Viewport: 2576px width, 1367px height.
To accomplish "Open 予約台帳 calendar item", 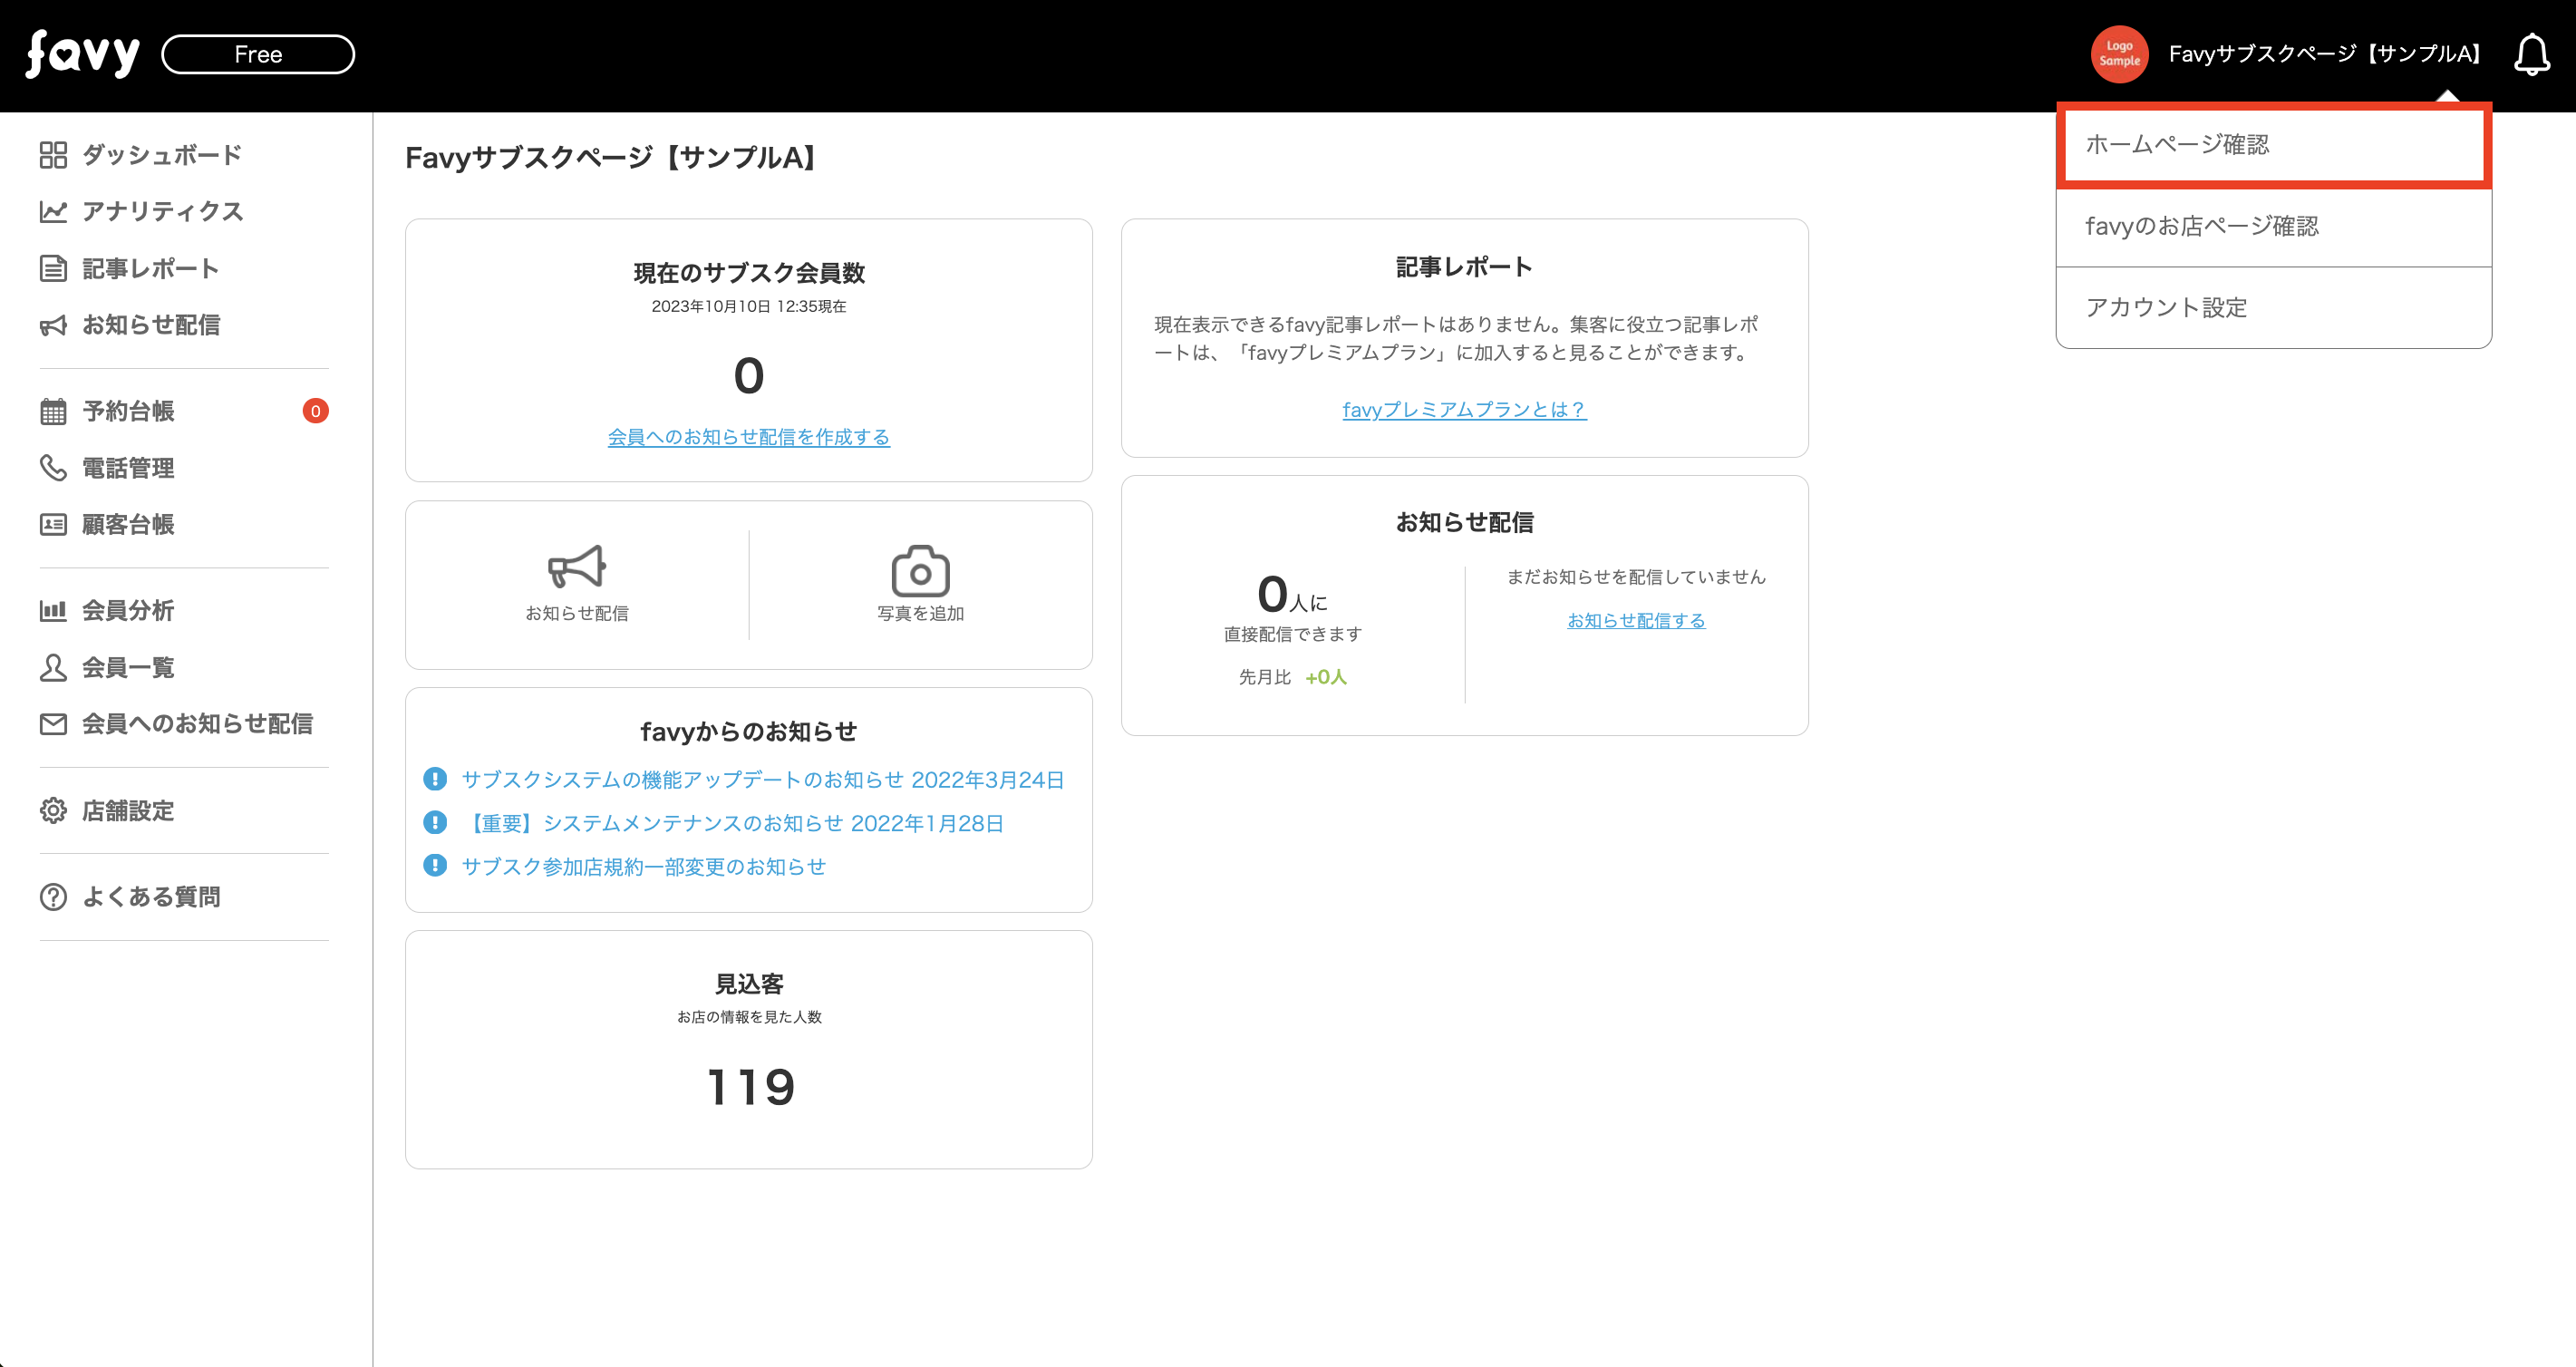I will coord(128,411).
